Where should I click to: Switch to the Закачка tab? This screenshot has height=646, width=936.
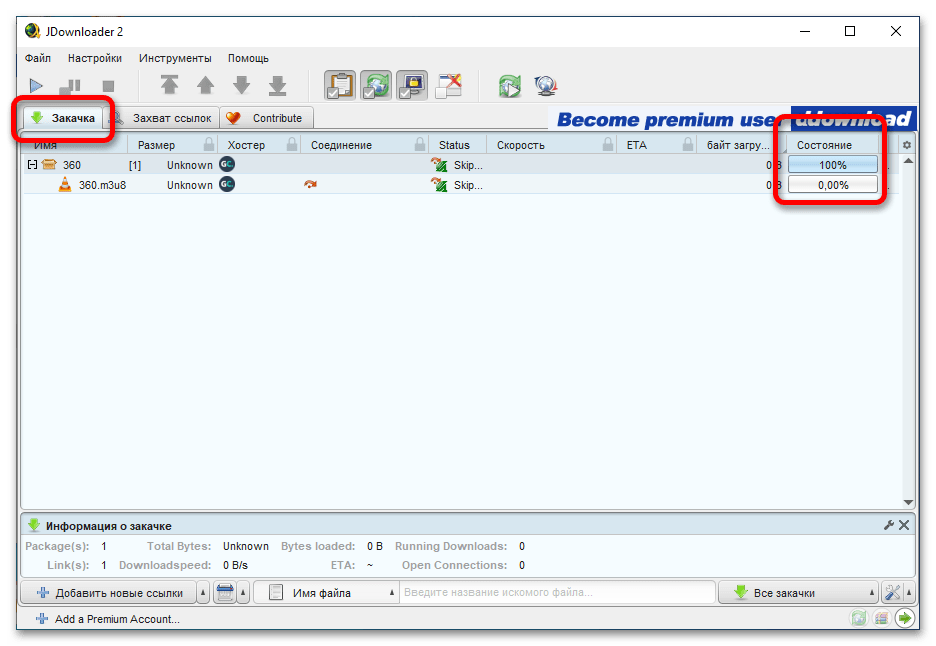pyautogui.click(x=63, y=118)
